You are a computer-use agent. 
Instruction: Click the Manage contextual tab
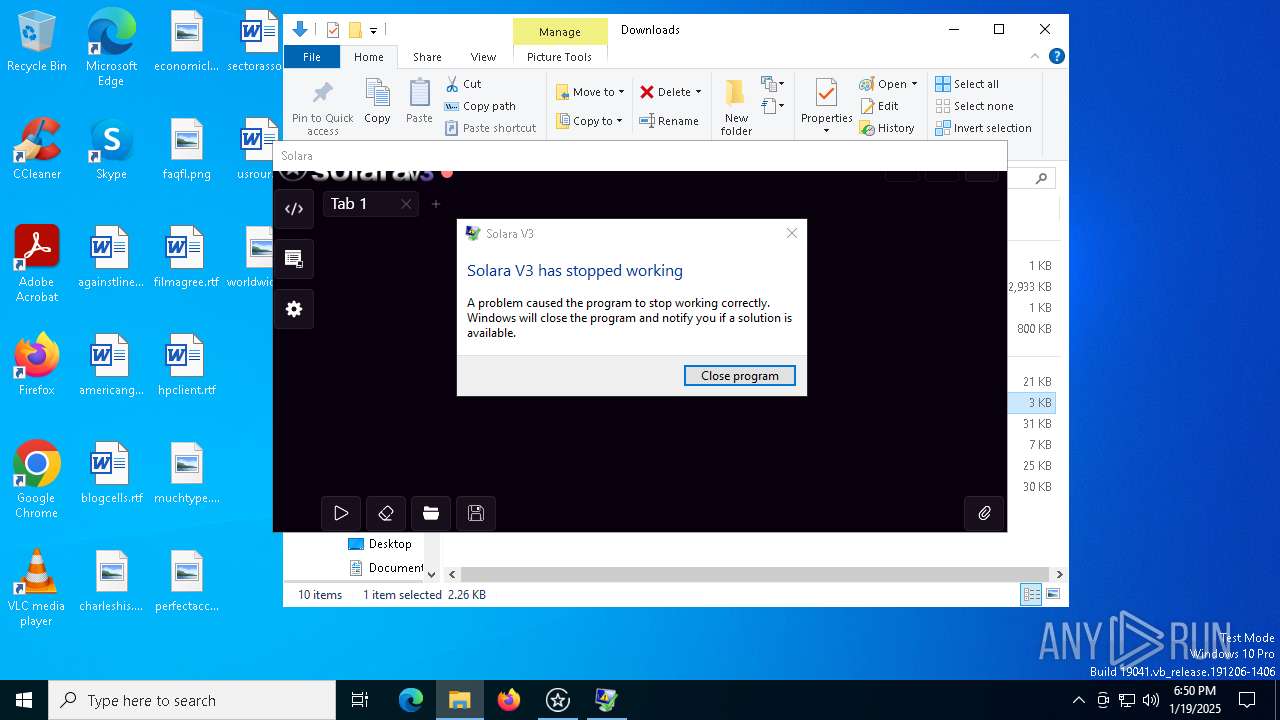(560, 32)
